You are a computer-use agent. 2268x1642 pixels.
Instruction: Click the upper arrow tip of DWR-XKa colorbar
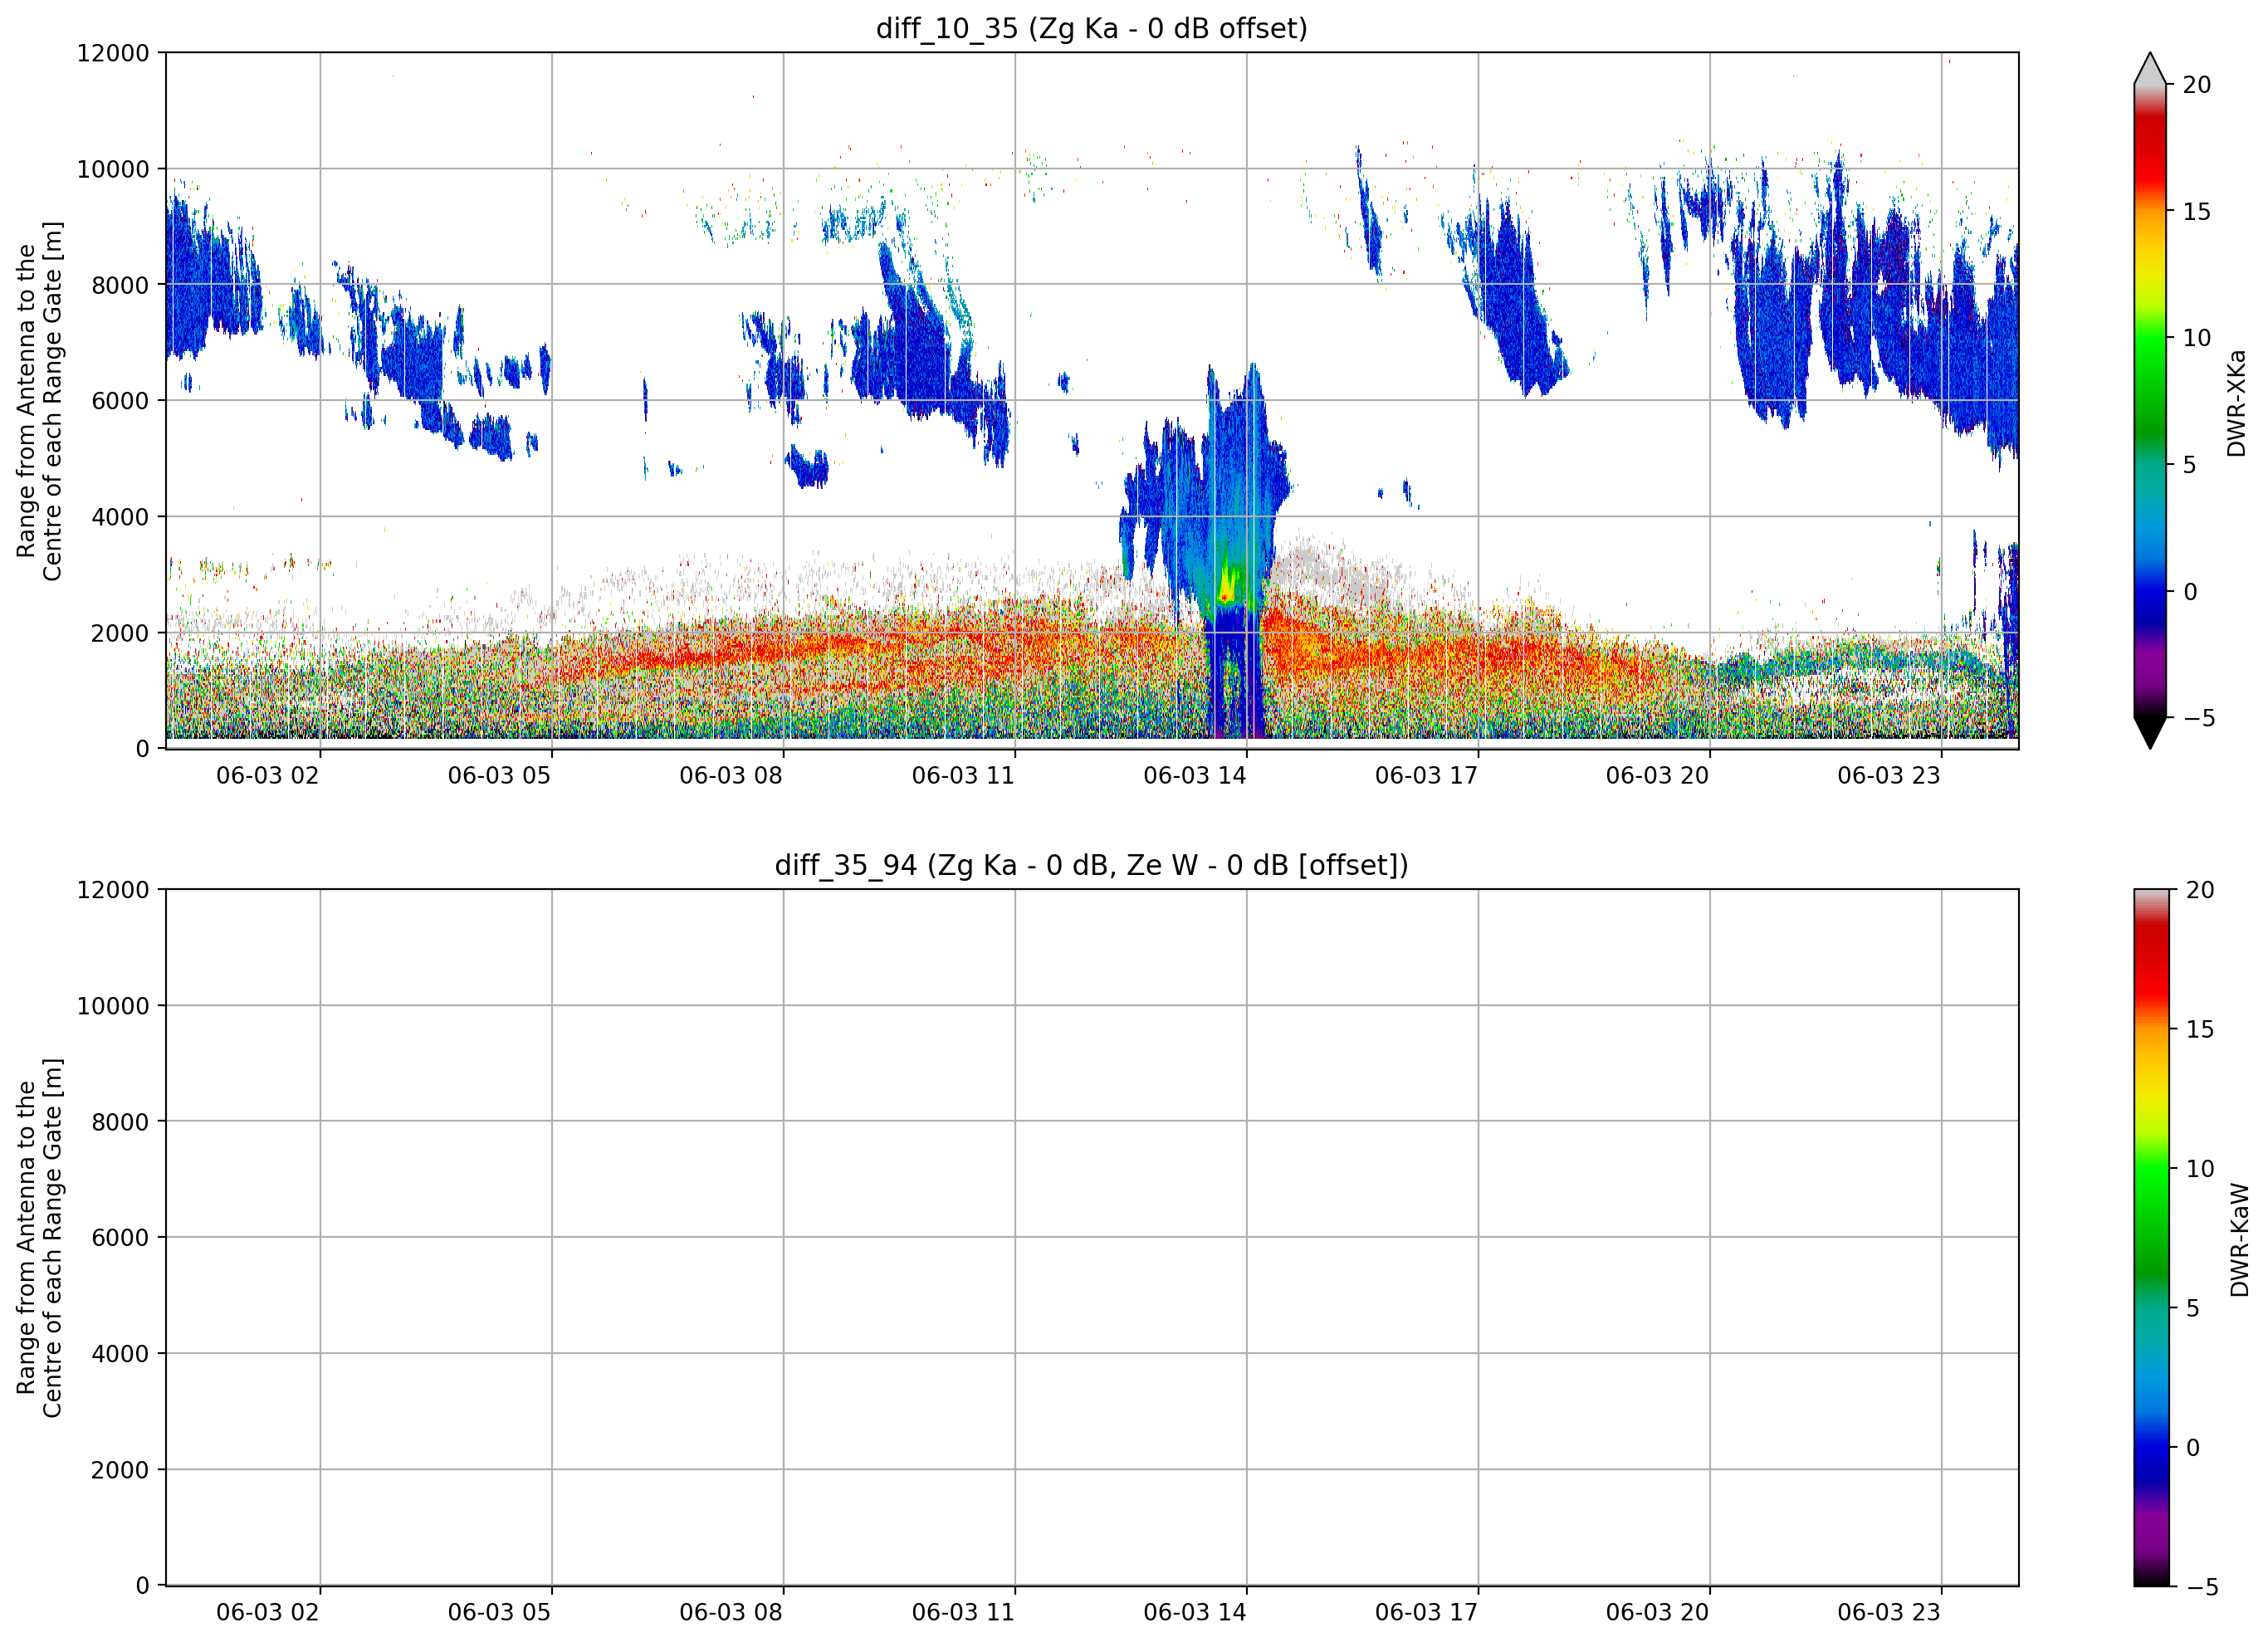click(2149, 67)
